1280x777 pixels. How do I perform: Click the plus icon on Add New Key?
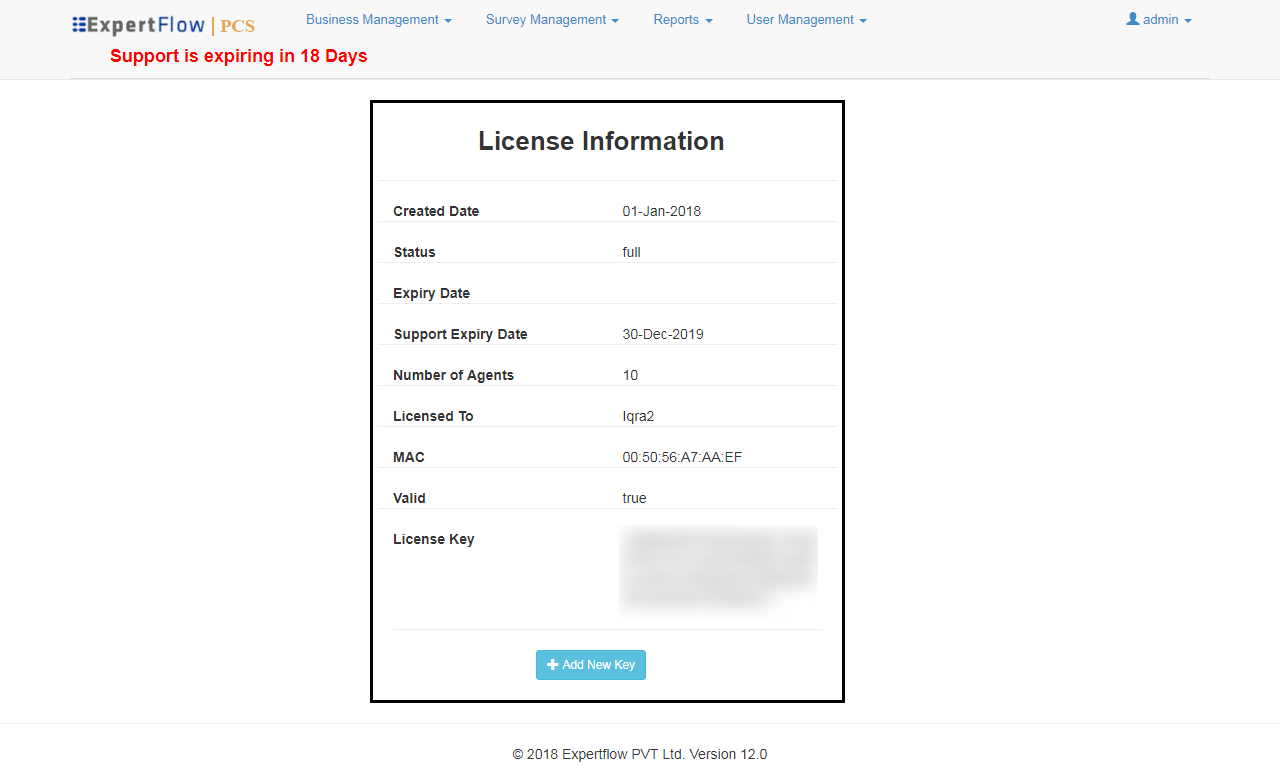click(x=552, y=664)
